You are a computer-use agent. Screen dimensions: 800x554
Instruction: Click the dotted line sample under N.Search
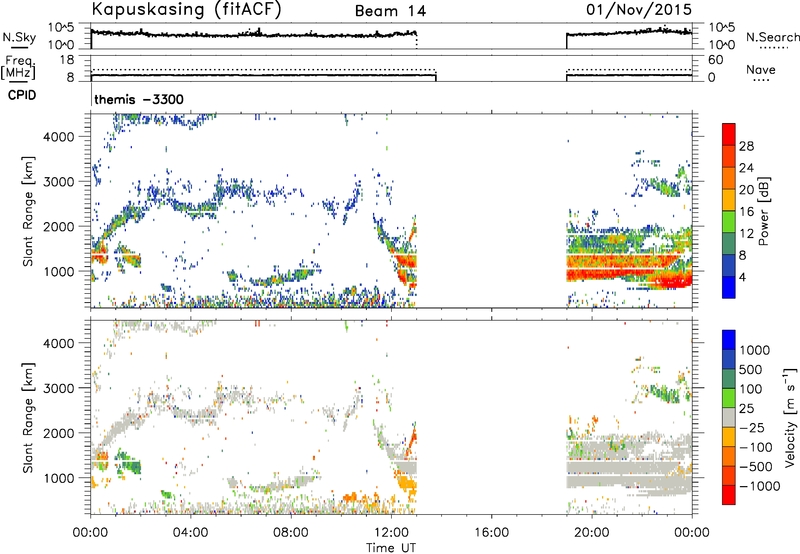(x=773, y=47)
